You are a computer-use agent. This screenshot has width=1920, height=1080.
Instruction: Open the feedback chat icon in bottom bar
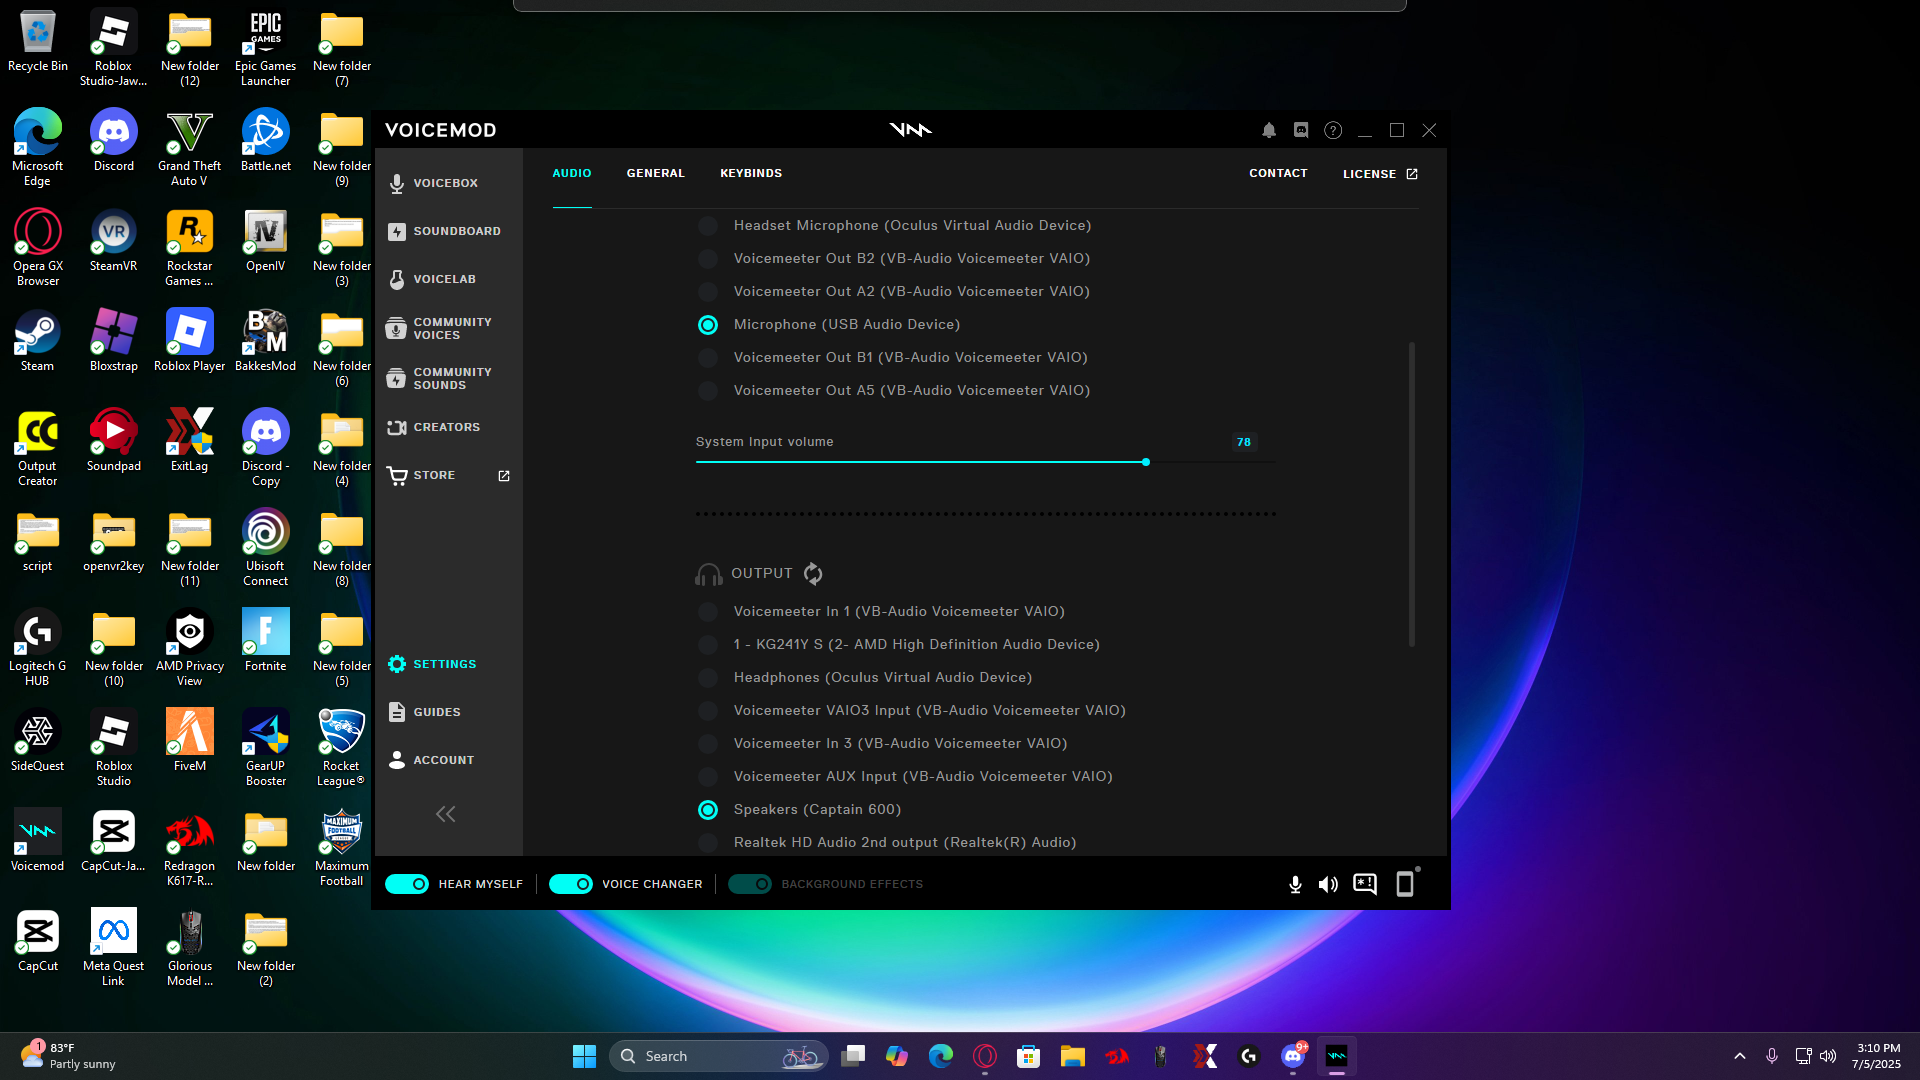pos(1365,884)
